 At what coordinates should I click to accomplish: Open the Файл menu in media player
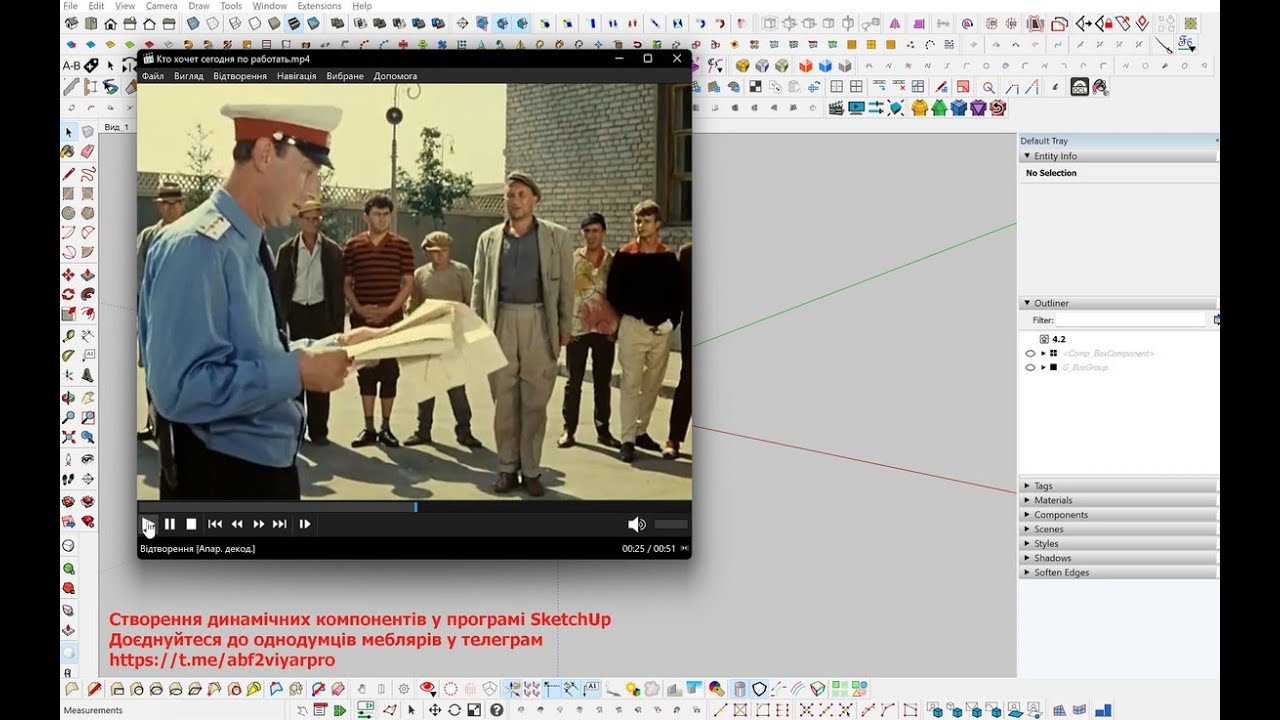click(153, 76)
